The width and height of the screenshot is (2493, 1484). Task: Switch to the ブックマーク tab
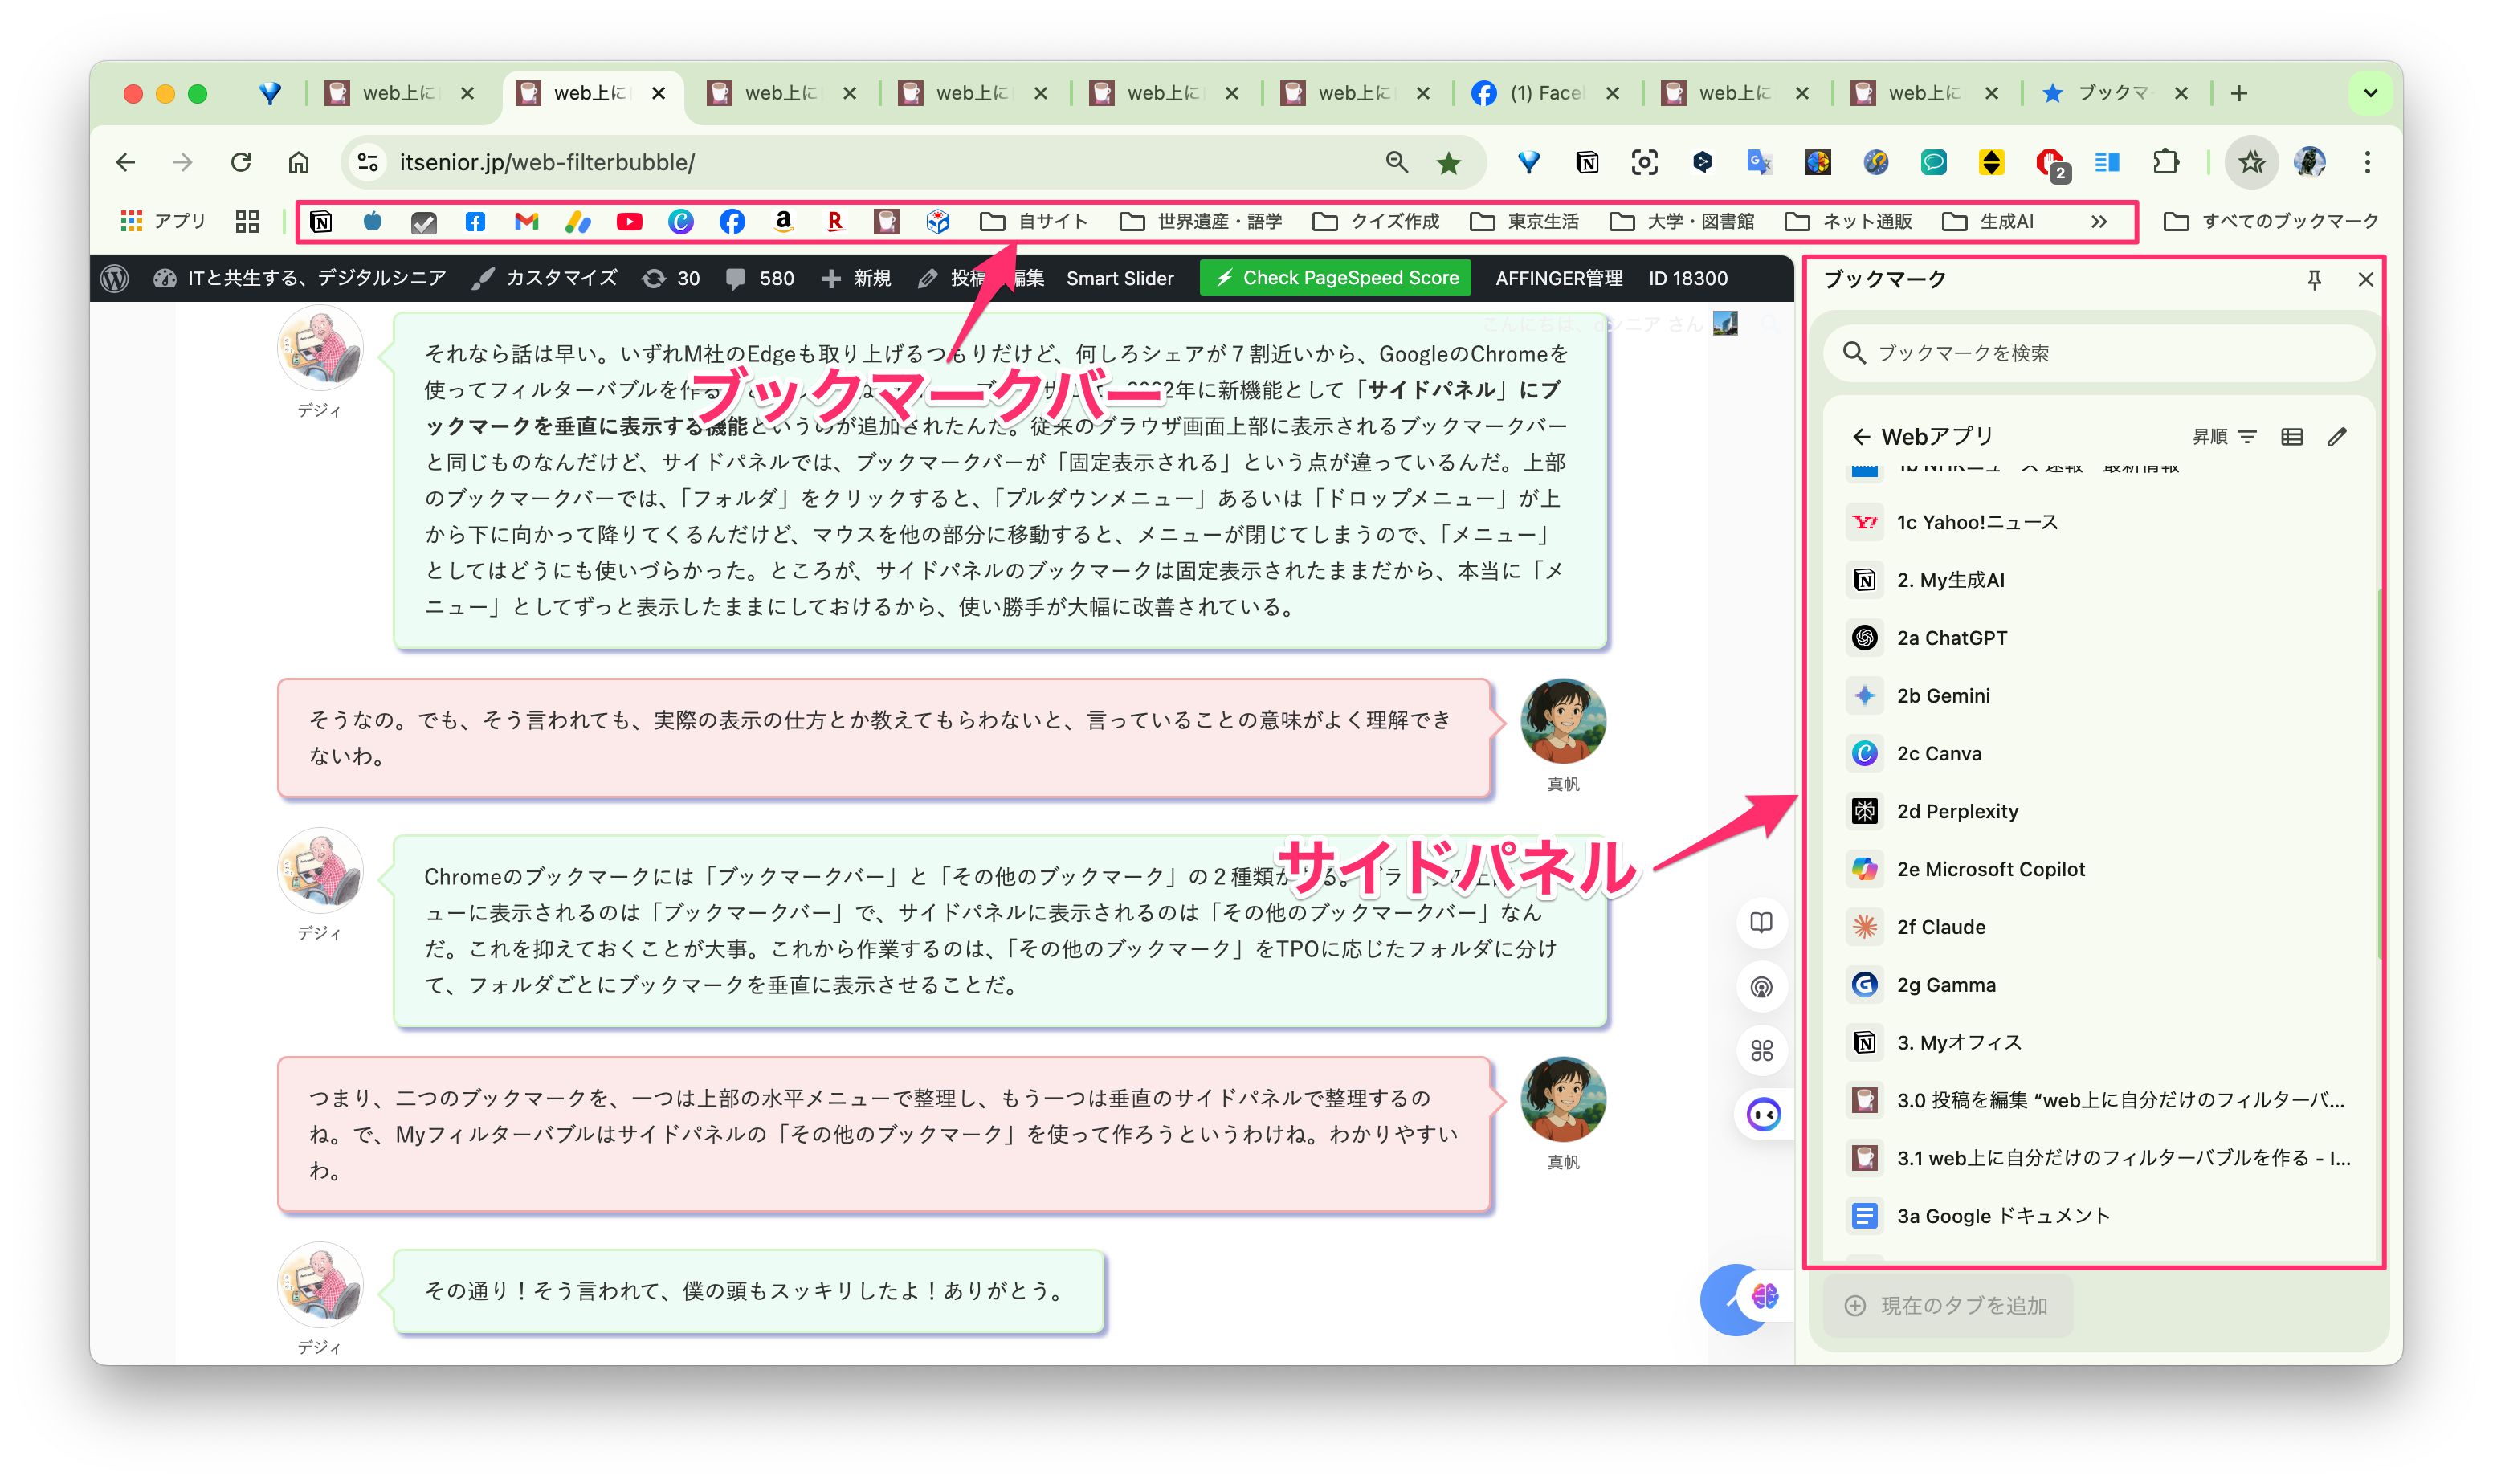tap(2114, 93)
